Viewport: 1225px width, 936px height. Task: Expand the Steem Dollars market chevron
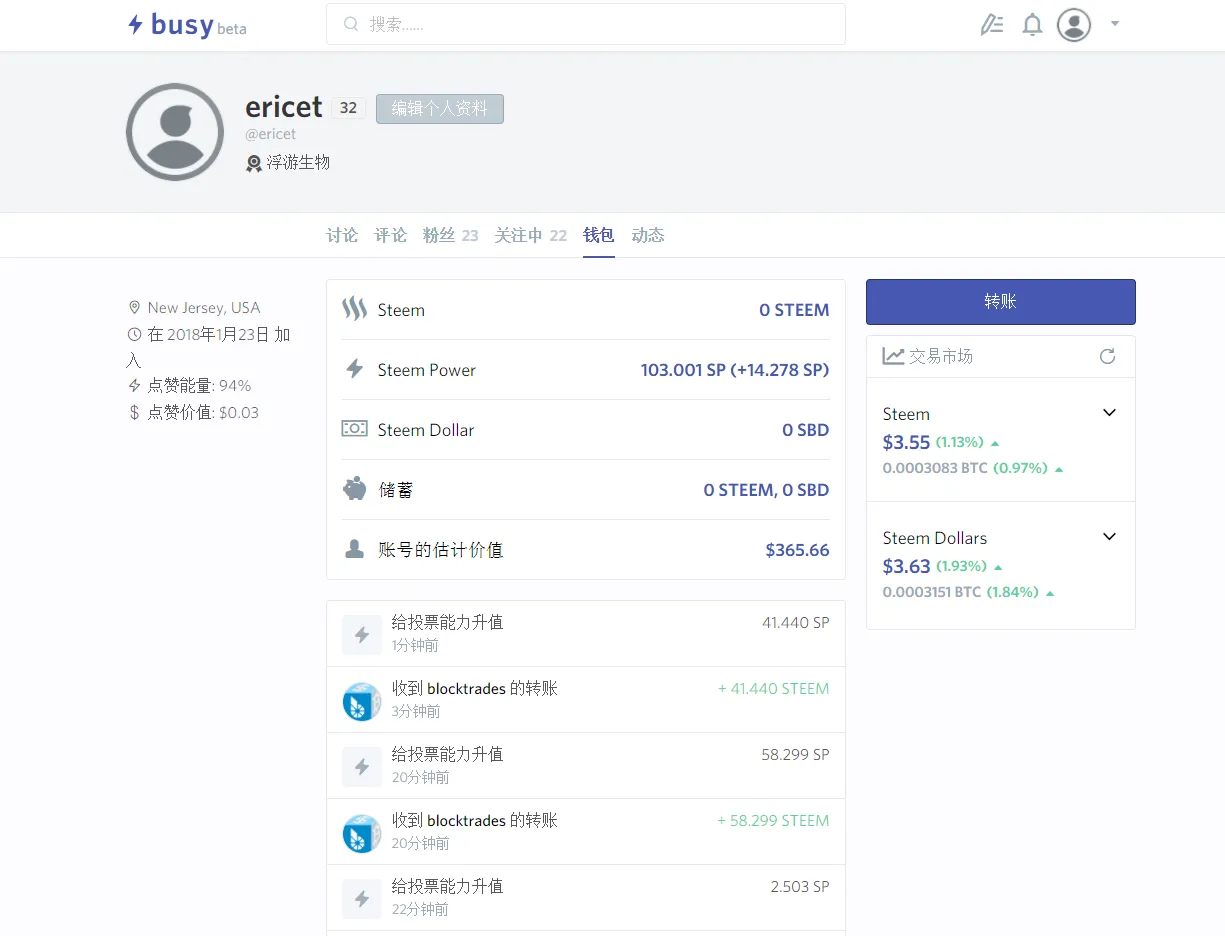[x=1109, y=537]
